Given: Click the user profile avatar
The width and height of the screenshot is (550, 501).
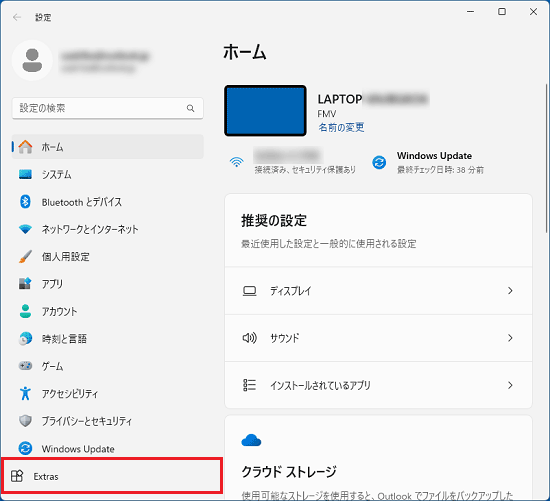Looking at the screenshot, I should 32,60.
